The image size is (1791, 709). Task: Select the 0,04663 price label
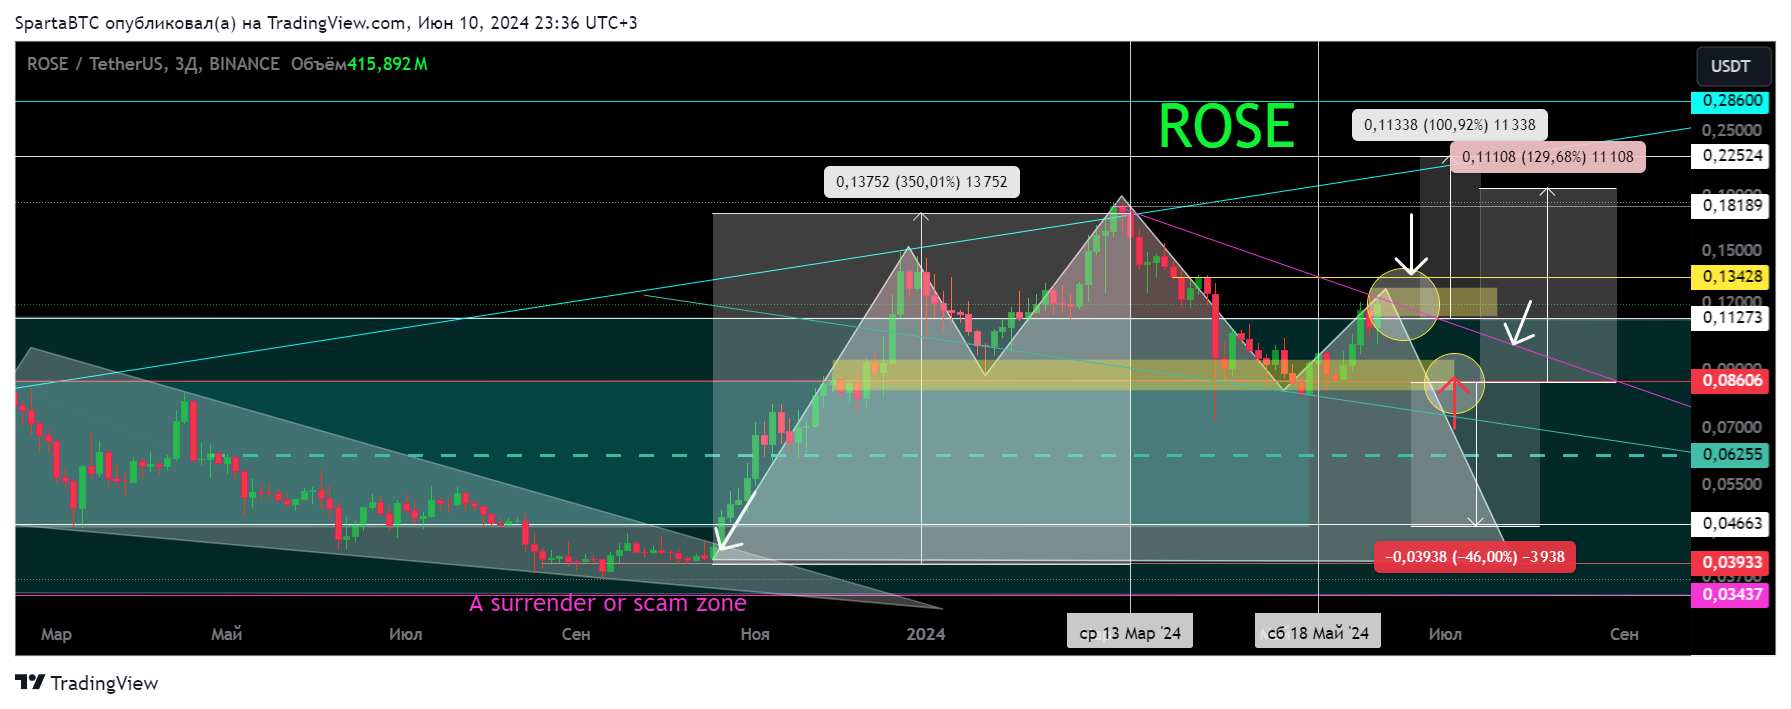point(1730,524)
